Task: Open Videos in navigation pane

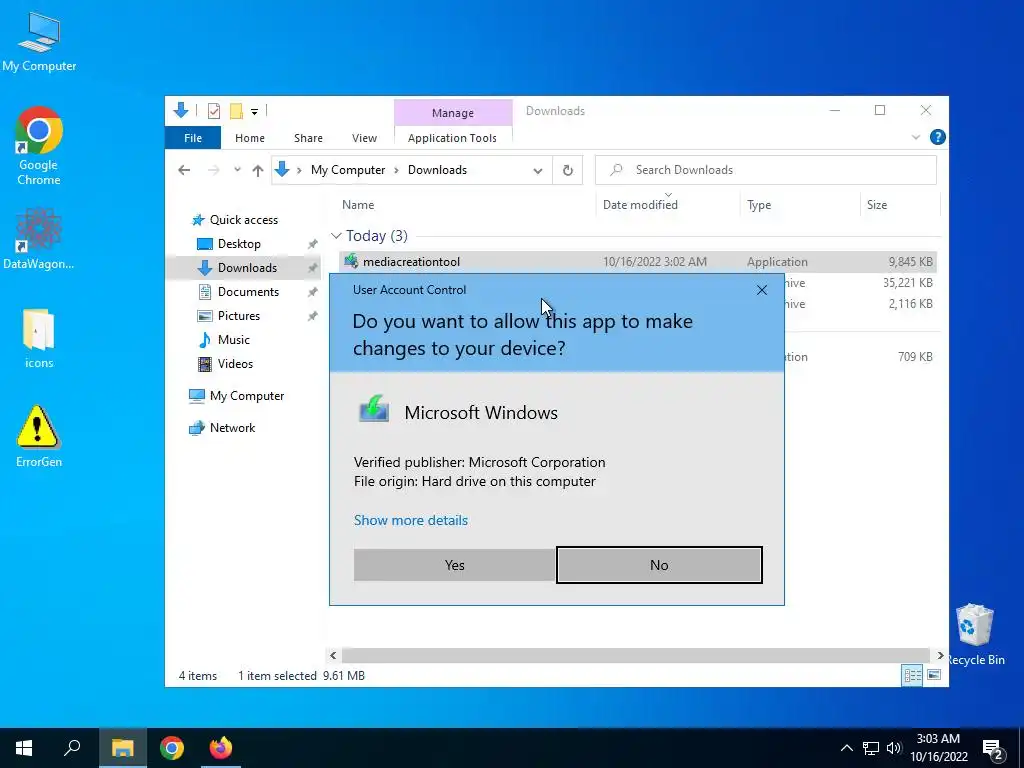Action: tap(235, 364)
